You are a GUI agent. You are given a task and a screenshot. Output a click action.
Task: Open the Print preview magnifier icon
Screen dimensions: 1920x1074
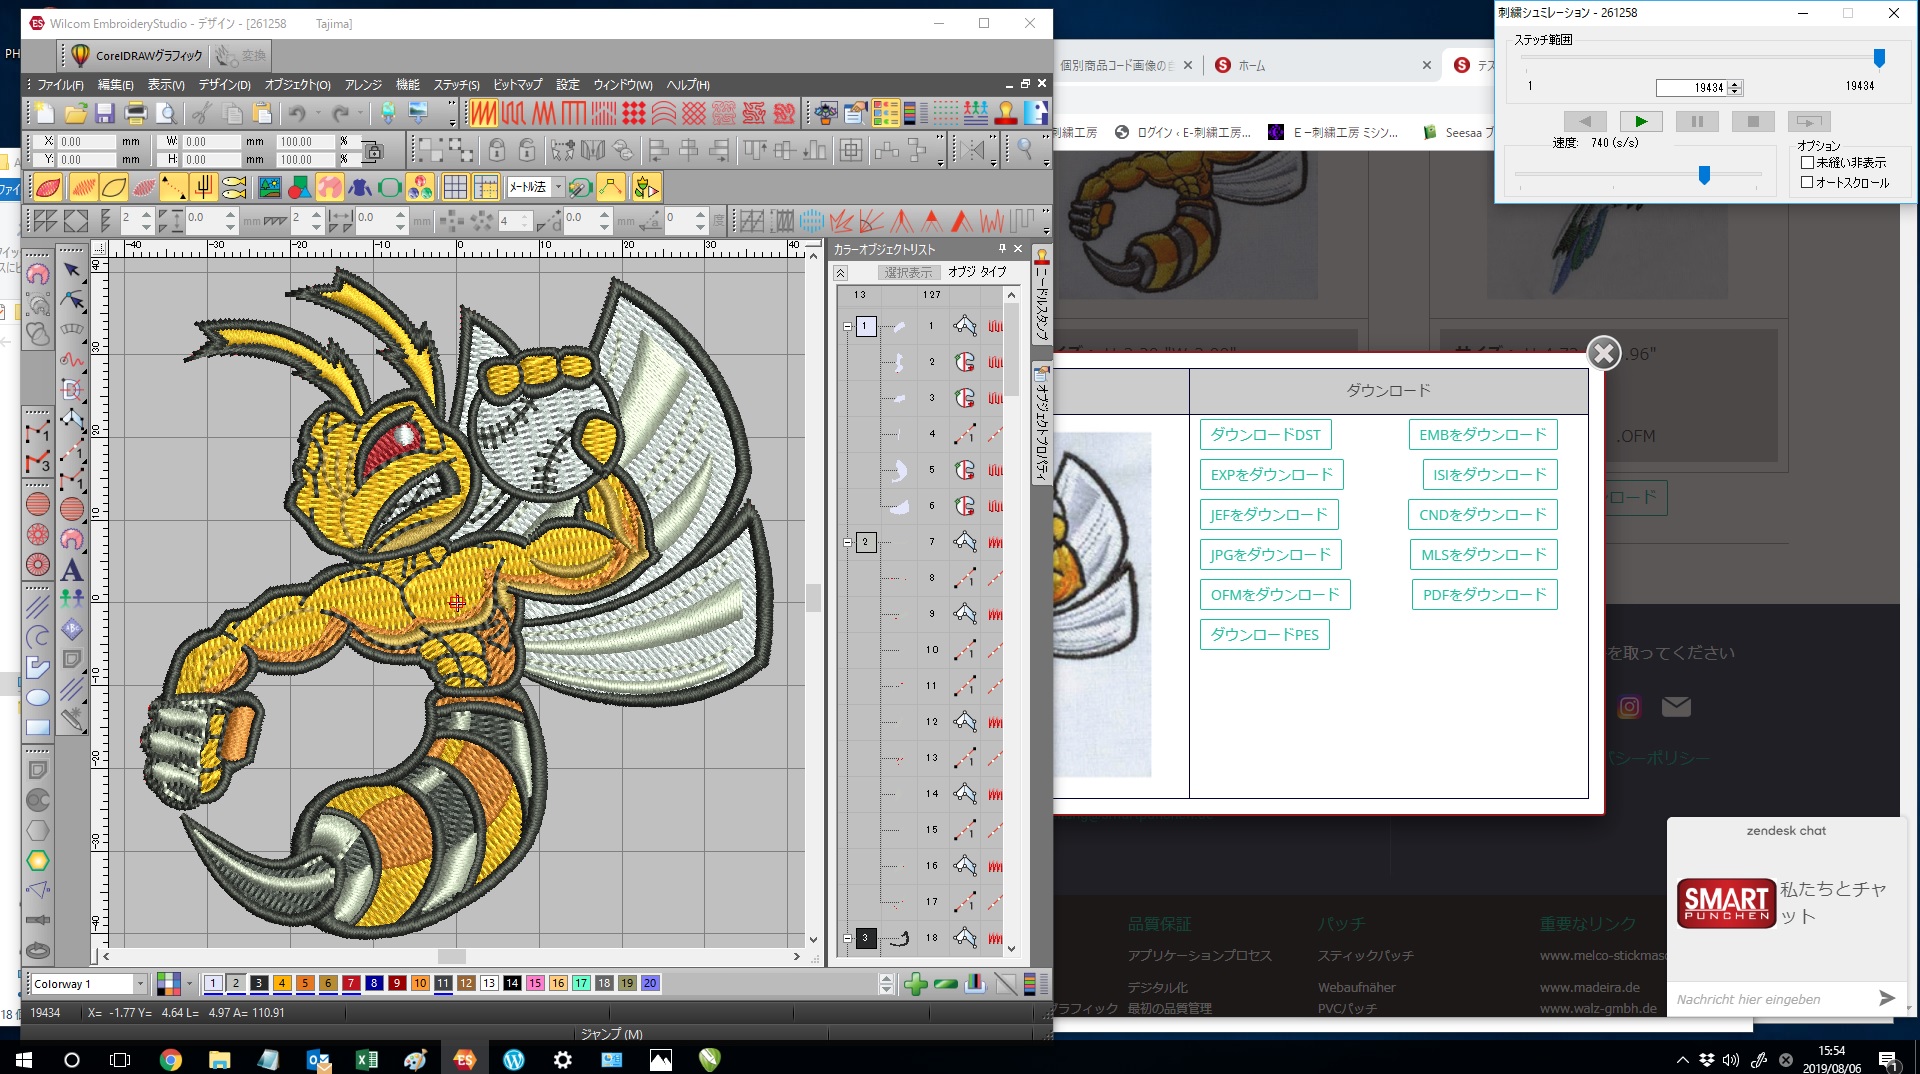coord(166,113)
